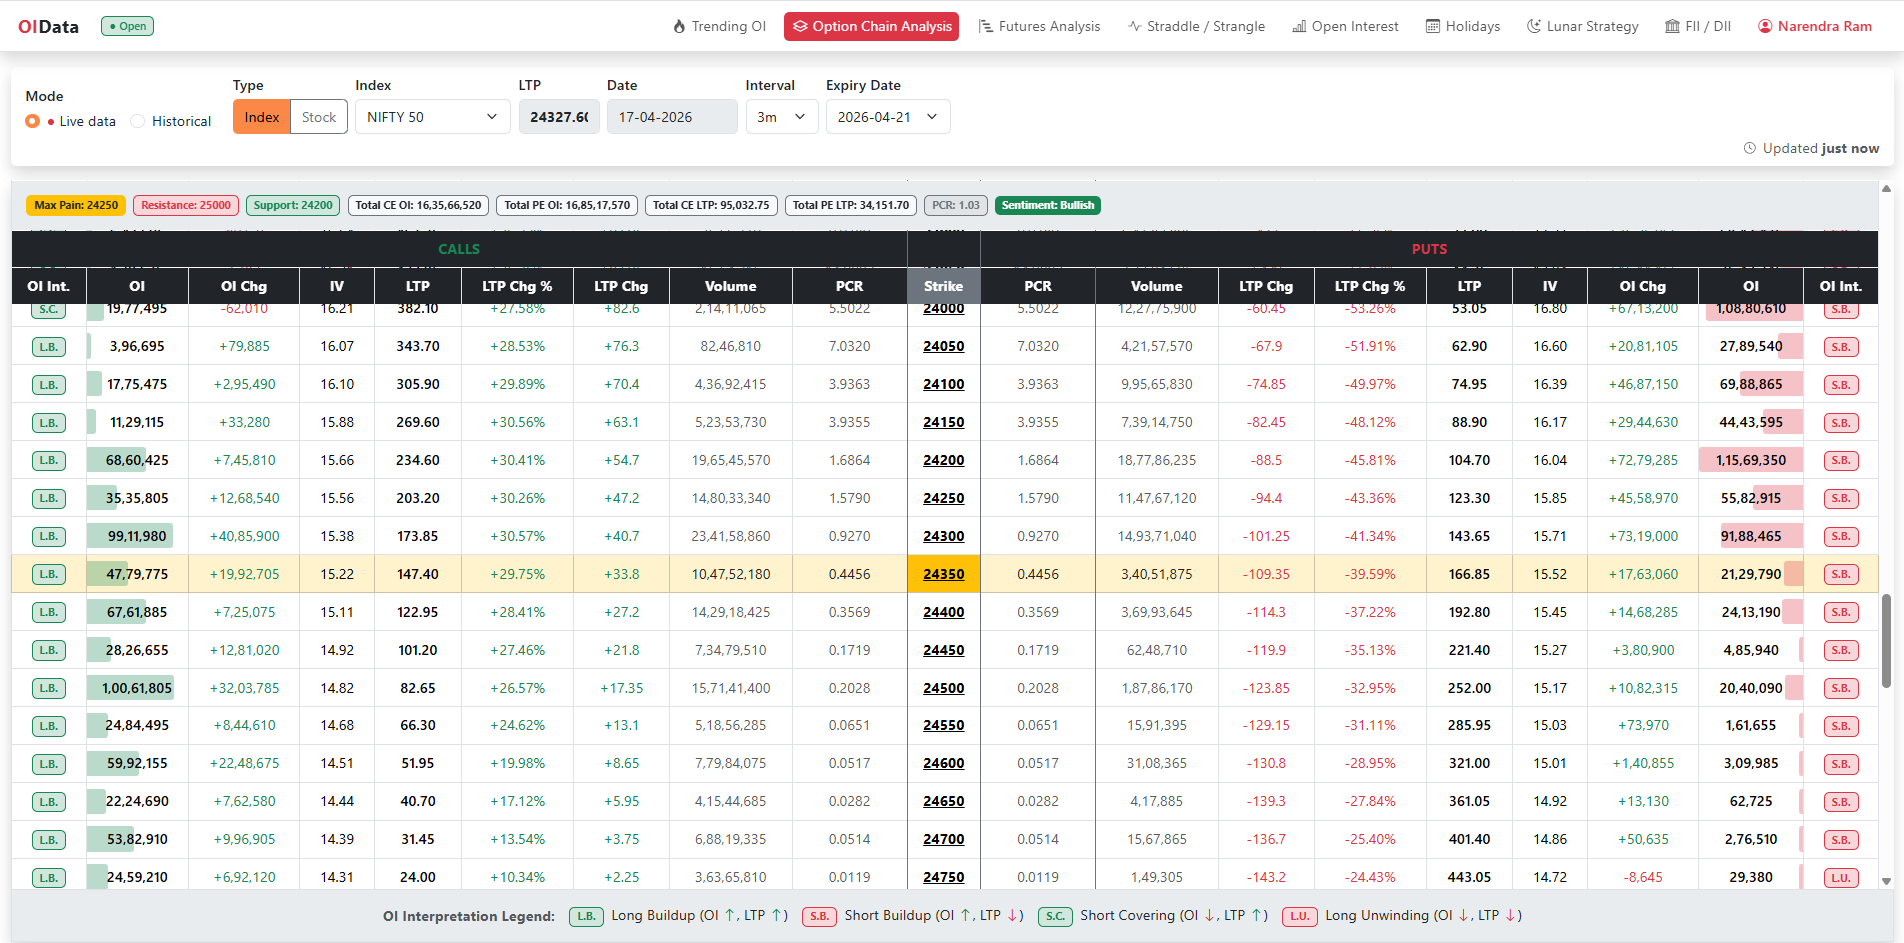The height and width of the screenshot is (943, 1904).
Task: Select the Historical mode radio button
Action: pyautogui.click(x=138, y=121)
